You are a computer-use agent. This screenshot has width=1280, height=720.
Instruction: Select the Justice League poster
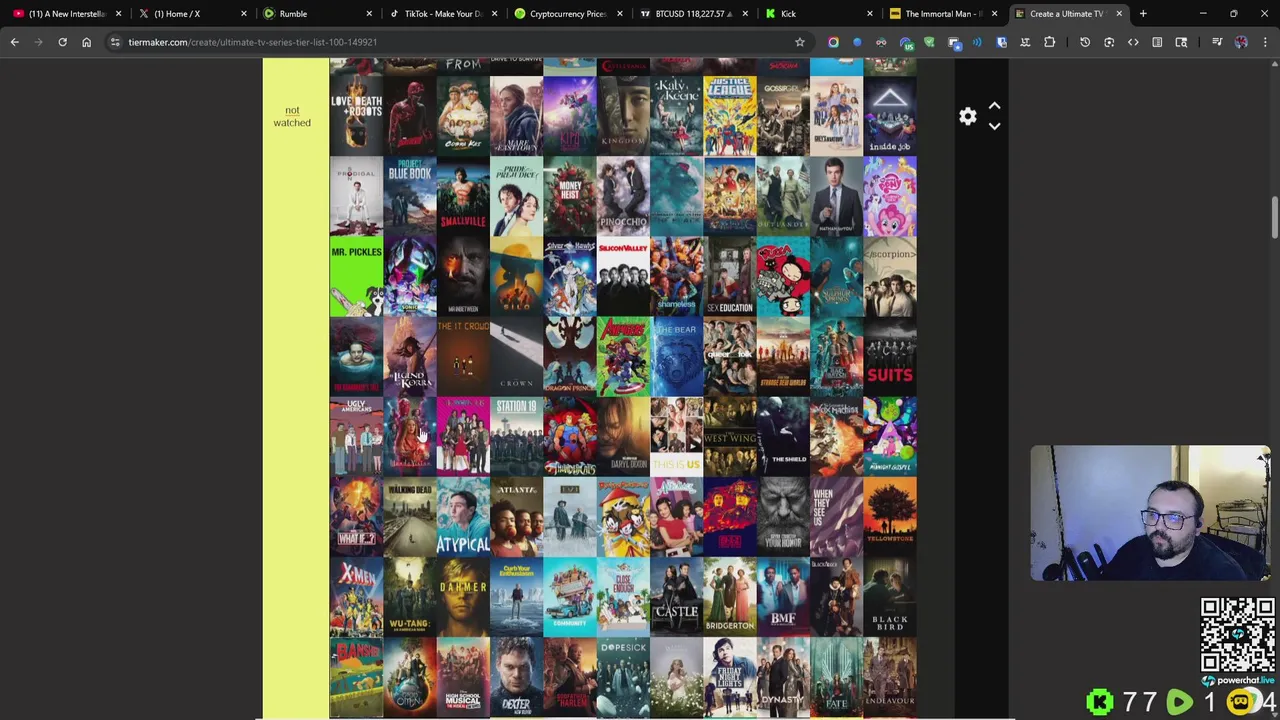[730, 116]
